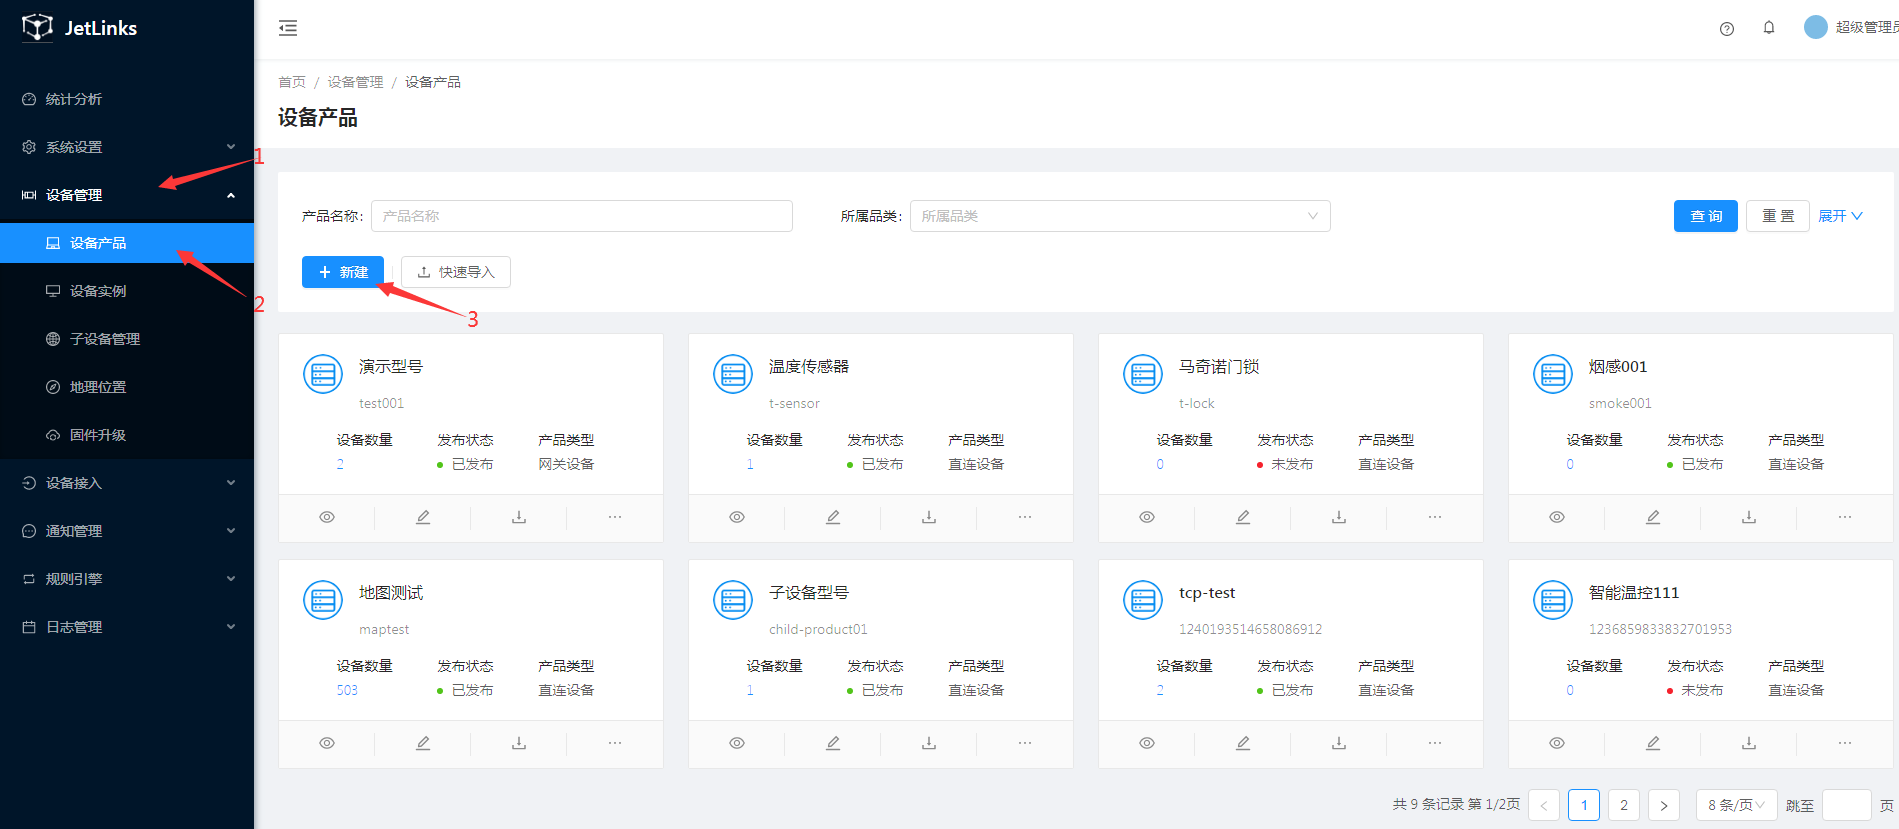Download configuration of 温度传感器 product

929,517
